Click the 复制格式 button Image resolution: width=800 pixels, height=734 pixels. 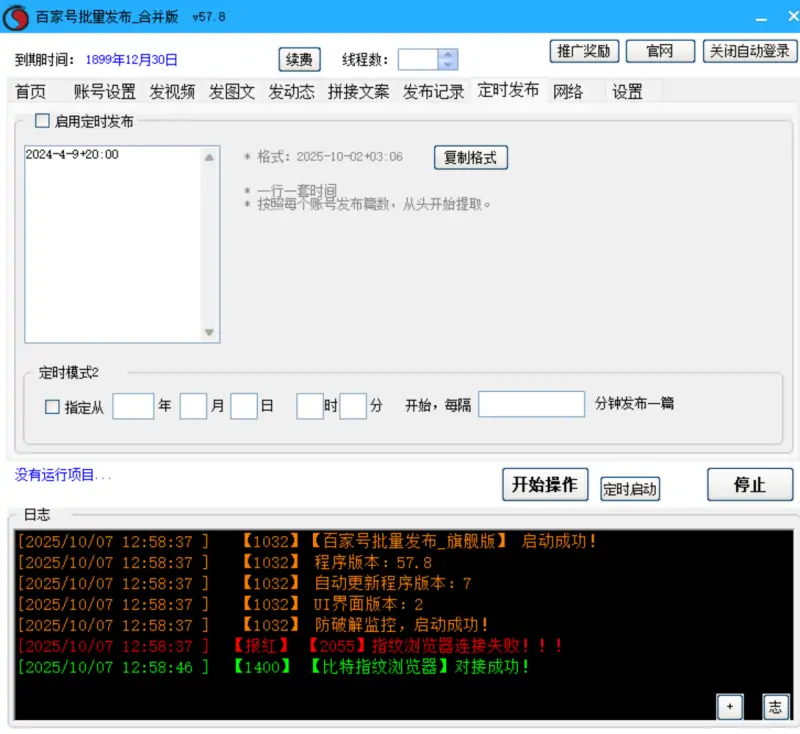pyautogui.click(x=470, y=157)
